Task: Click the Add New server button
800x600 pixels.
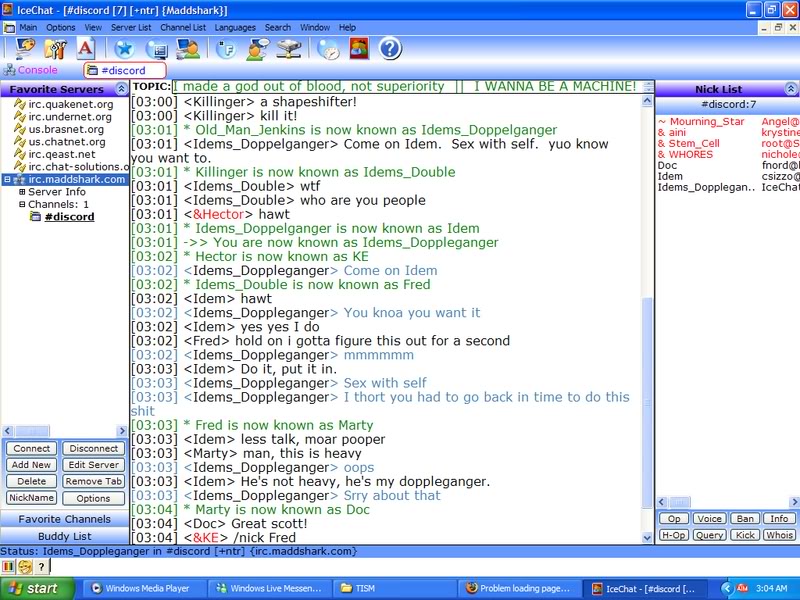Action: click(x=32, y=465)
